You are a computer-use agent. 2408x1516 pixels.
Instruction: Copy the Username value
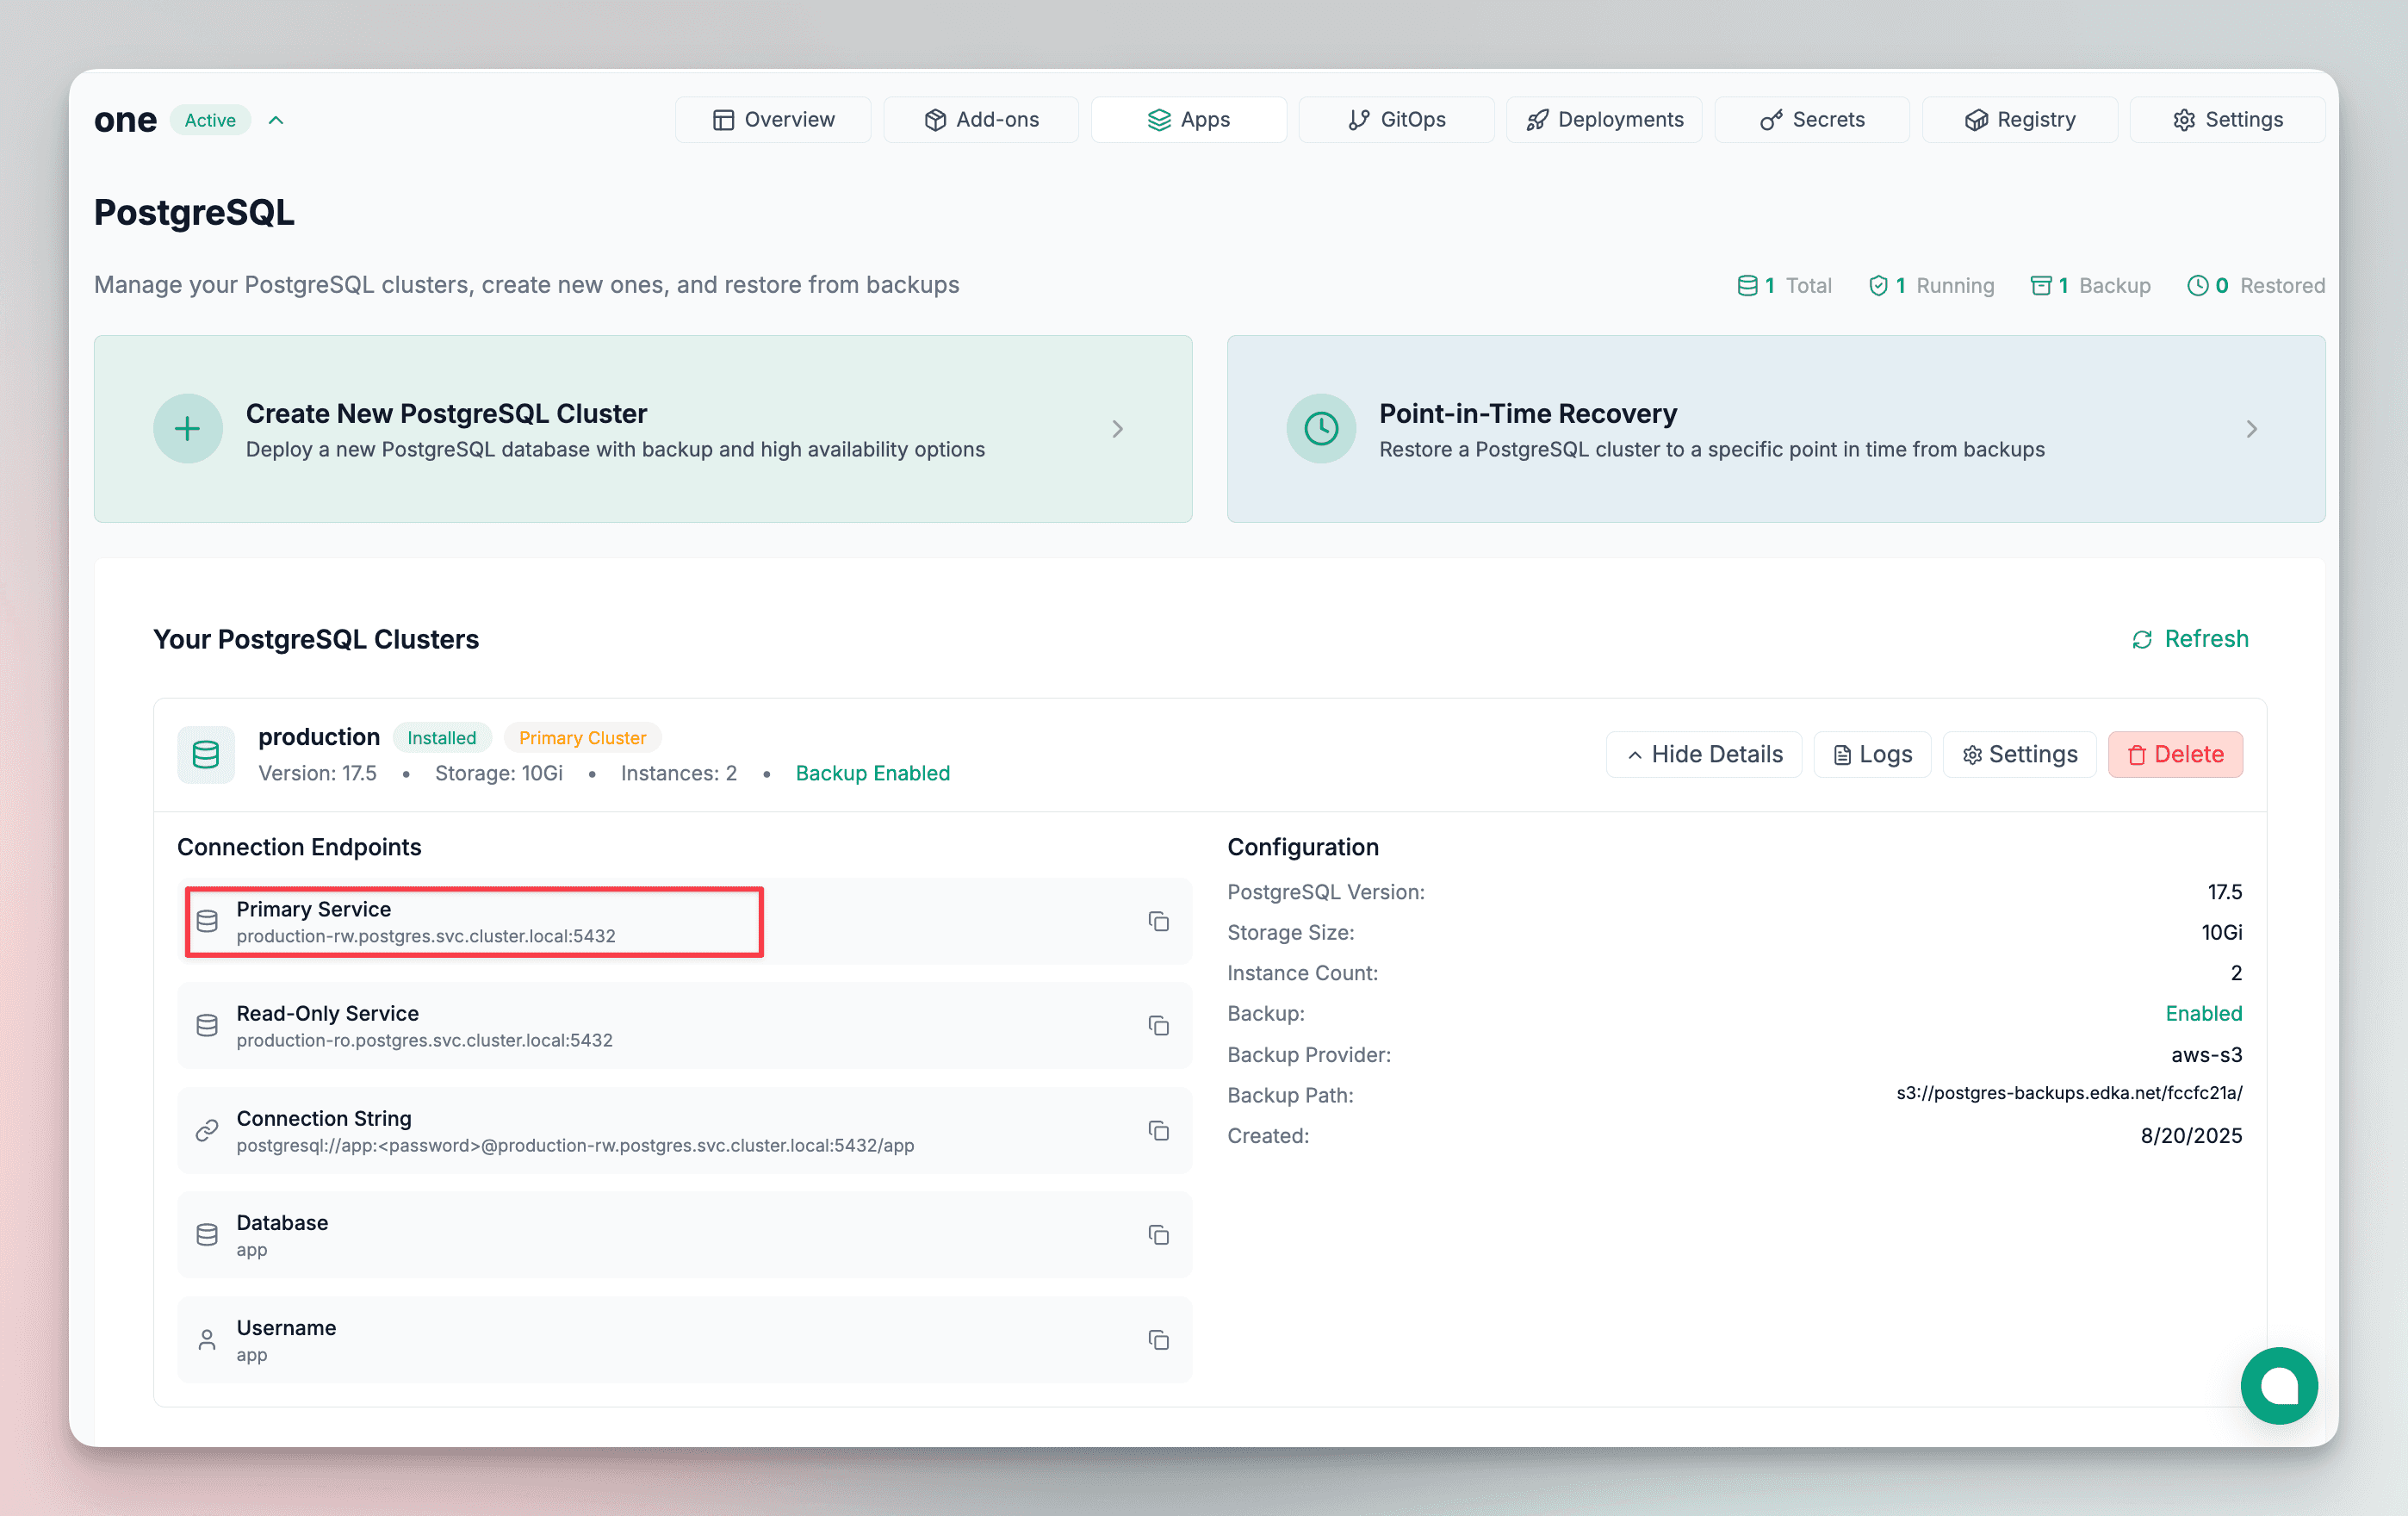coord(1158,1340)
